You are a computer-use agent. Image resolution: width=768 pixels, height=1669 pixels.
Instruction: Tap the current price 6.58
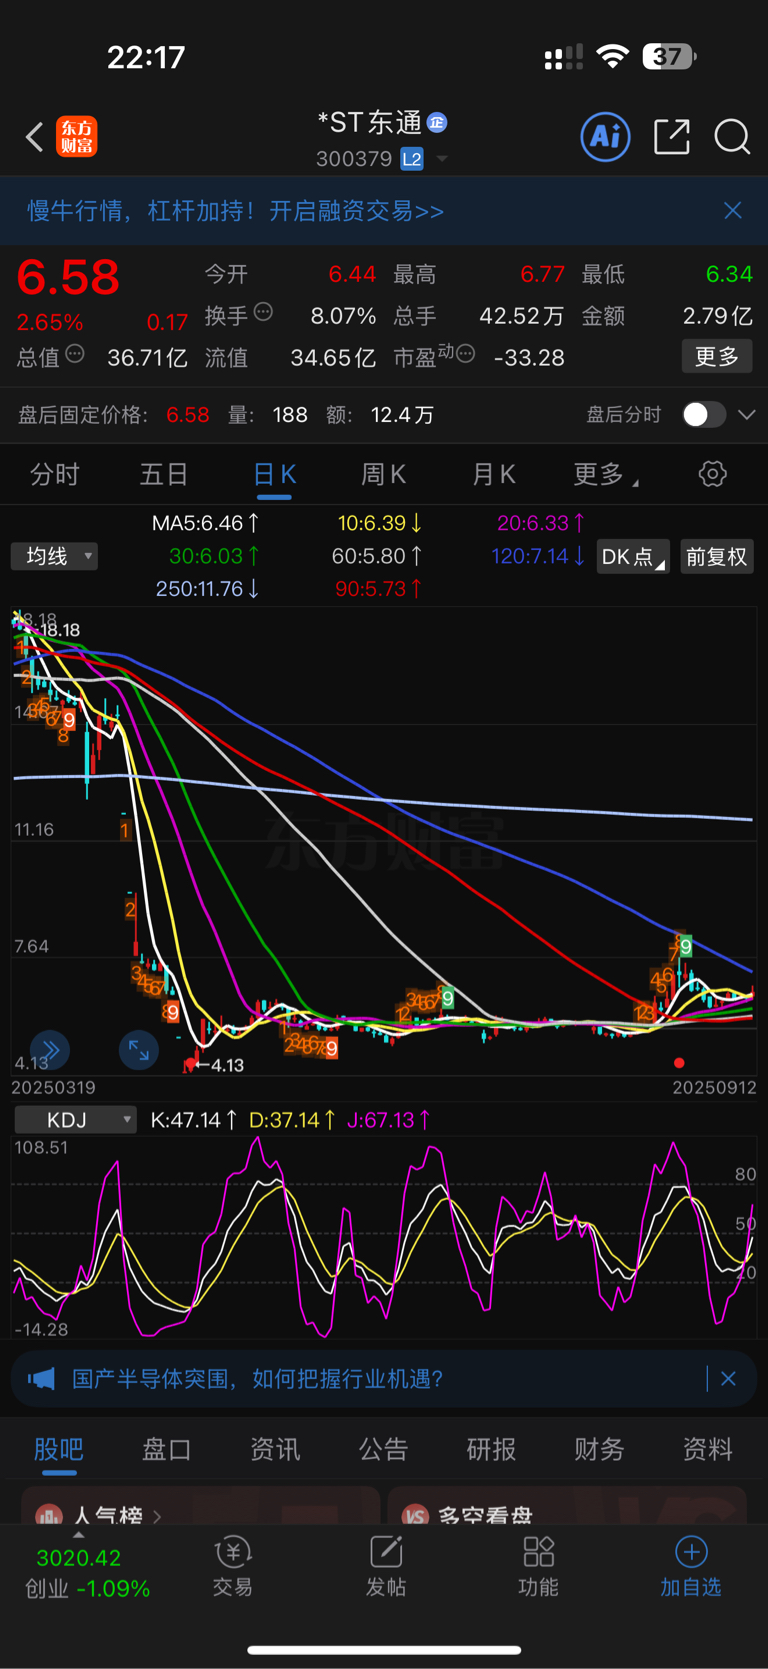coord(68,277)
